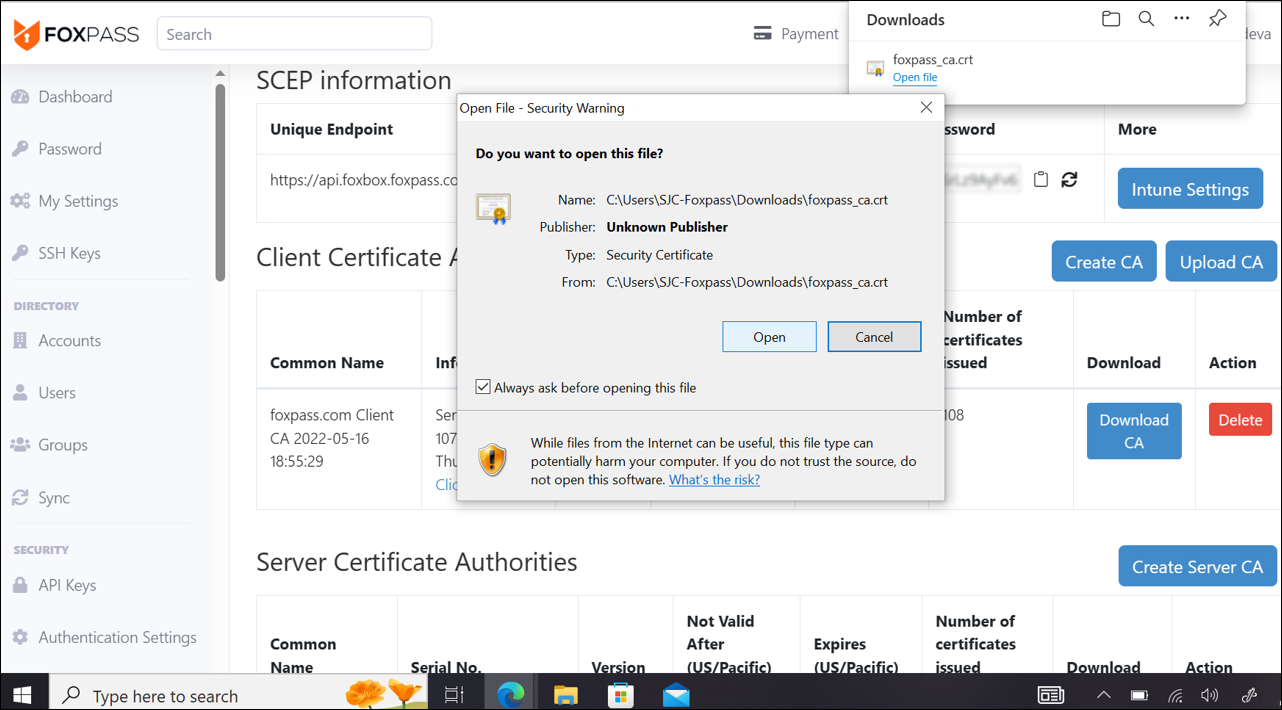Viewport: 1282px width, 710px height.
Task: Uncheck Always ask before opening this file
Action: pyautogui.click(x=483, y=387)
